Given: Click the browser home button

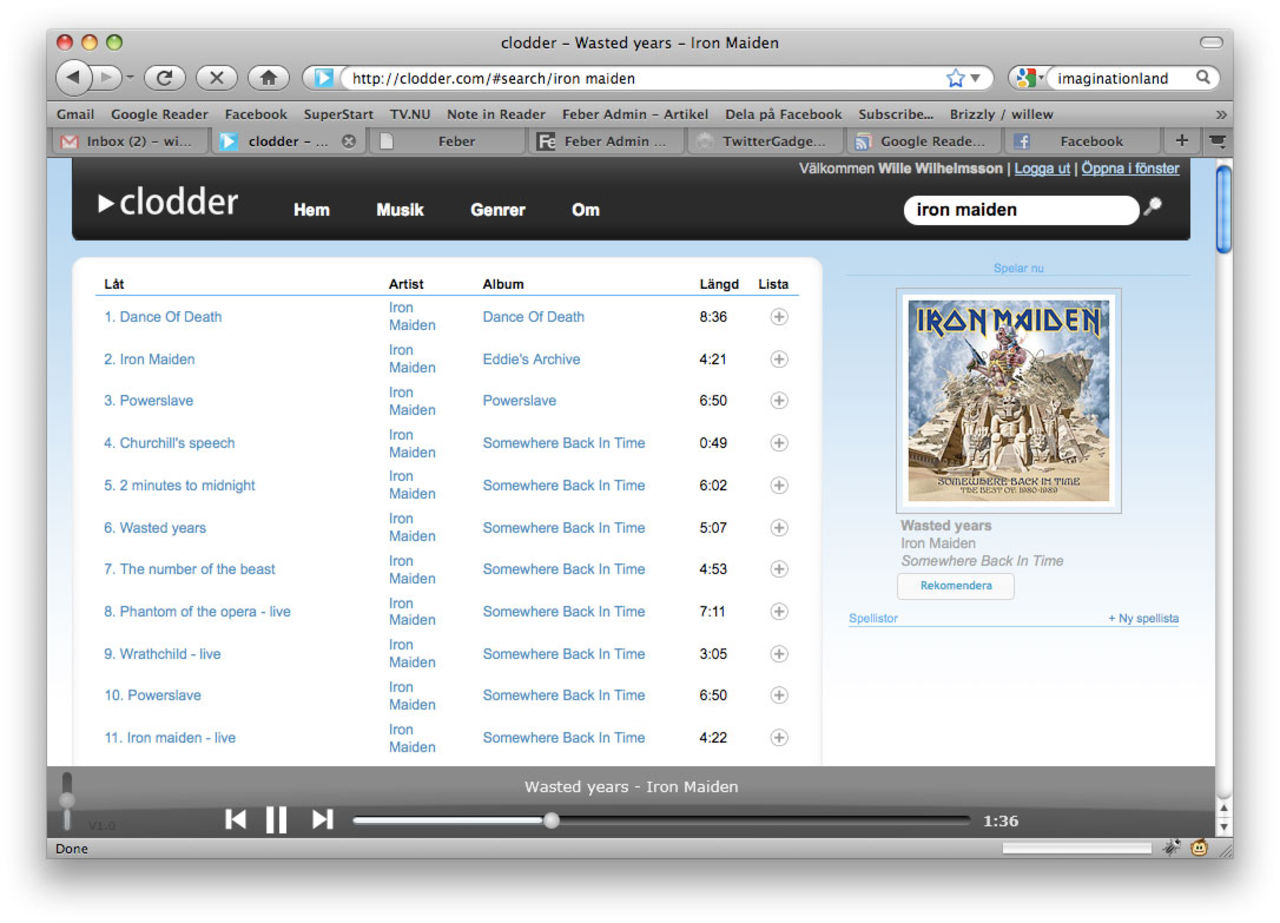Looking at the screenshot, I should (x=268, y=78).
